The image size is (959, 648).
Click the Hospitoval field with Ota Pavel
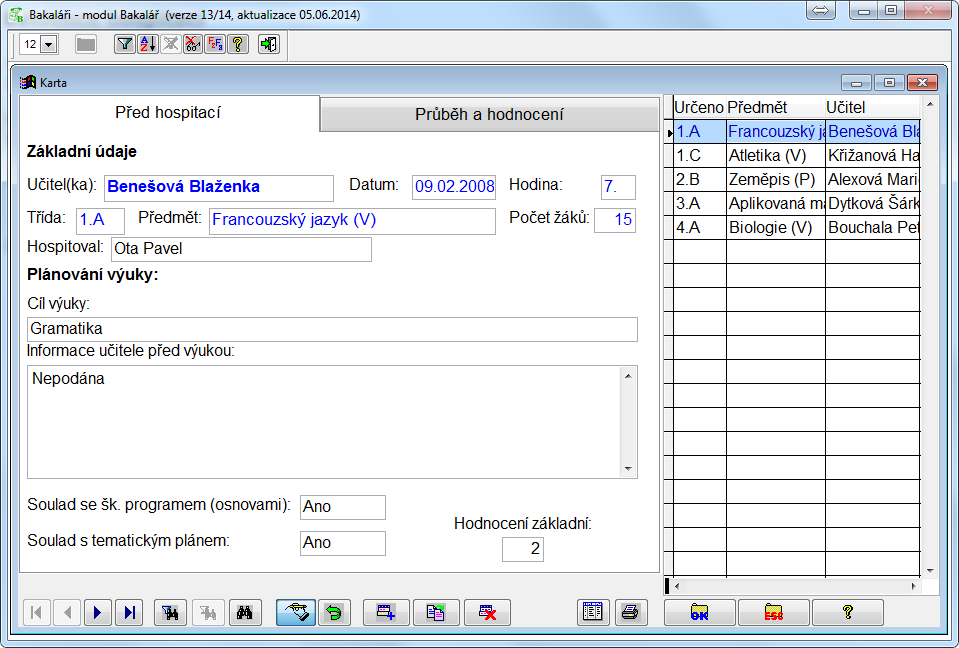tap(240, 249)
